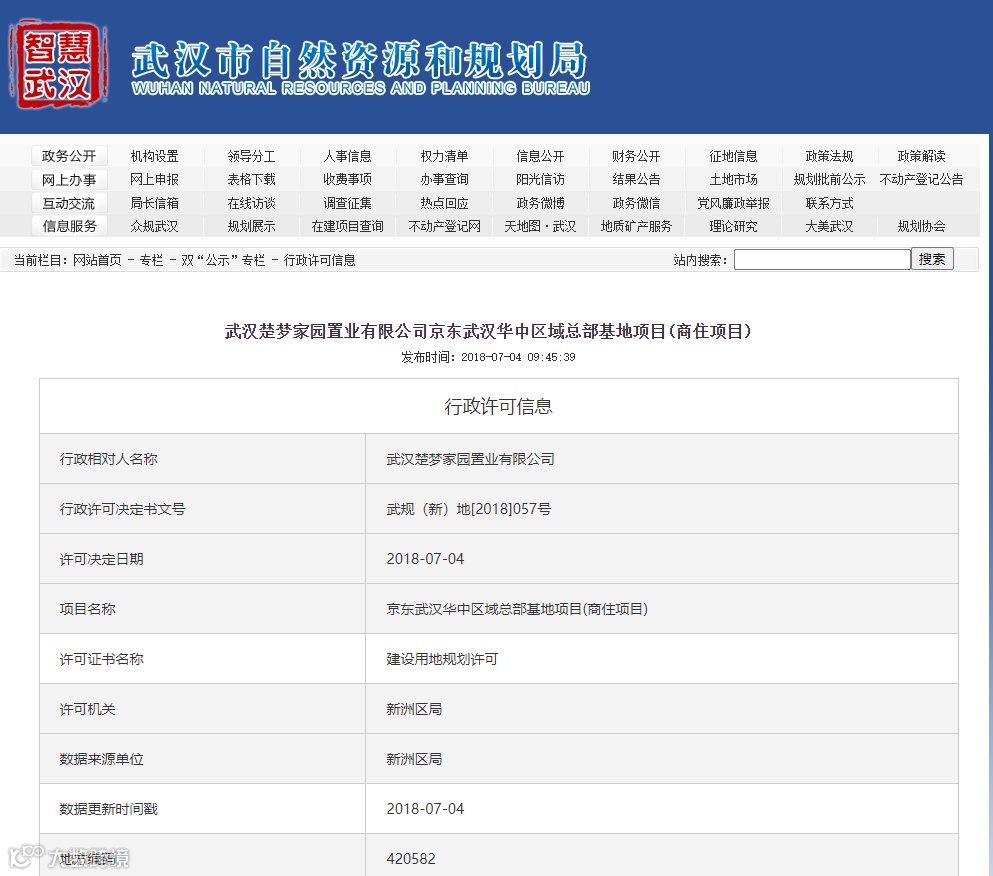Open 局长信箱 link

point(155,203)
